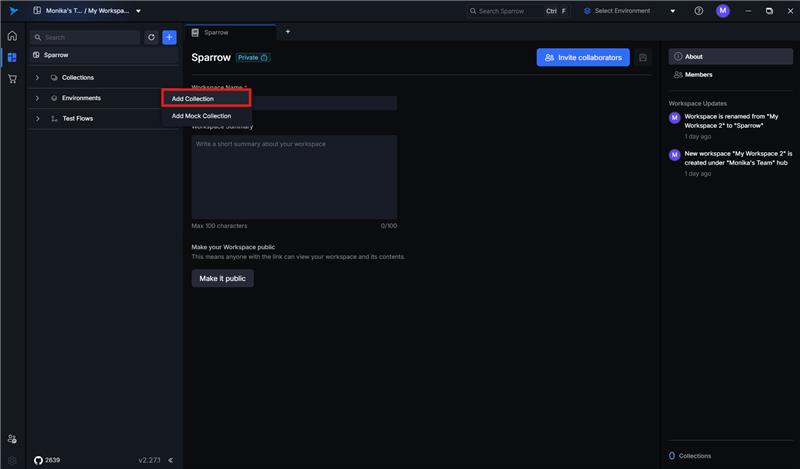Click the Collections folder icon
Image resolution: width=800 pixels, height=469 pixels.
coord(54,78)
